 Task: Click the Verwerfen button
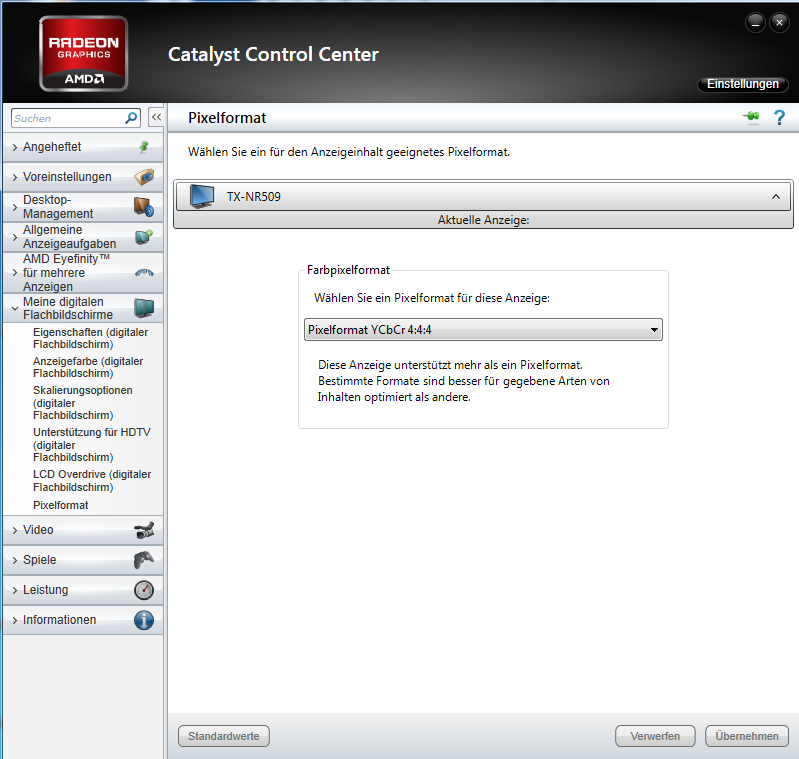[655, 736]
